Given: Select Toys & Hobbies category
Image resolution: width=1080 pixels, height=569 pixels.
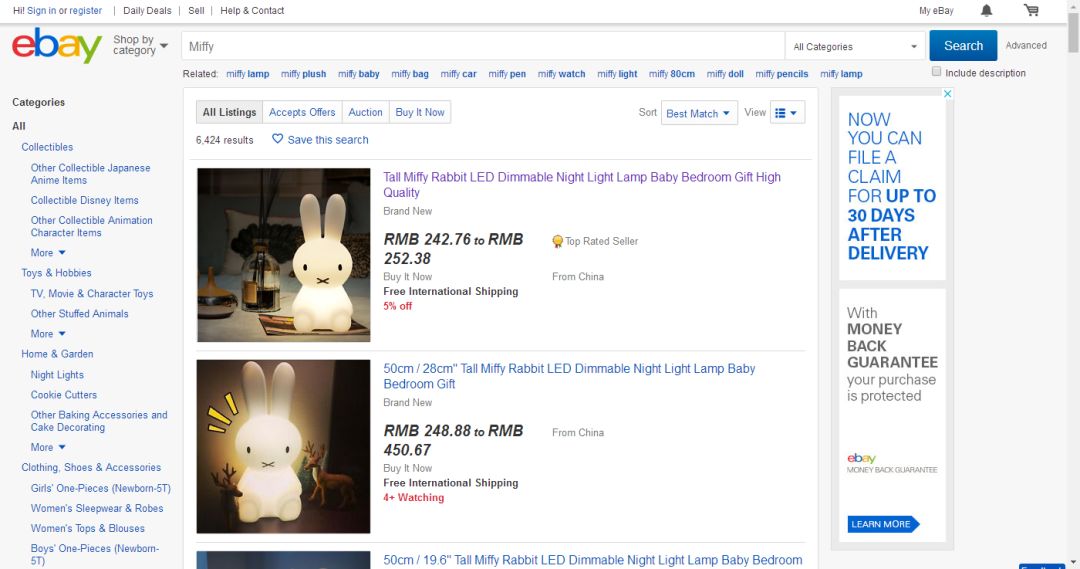Looking at the screenshot, I should pos(56,273).
